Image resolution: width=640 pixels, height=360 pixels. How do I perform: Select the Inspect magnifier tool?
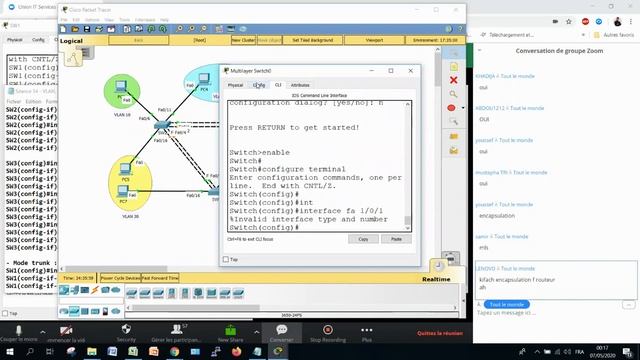click(453, 94)
